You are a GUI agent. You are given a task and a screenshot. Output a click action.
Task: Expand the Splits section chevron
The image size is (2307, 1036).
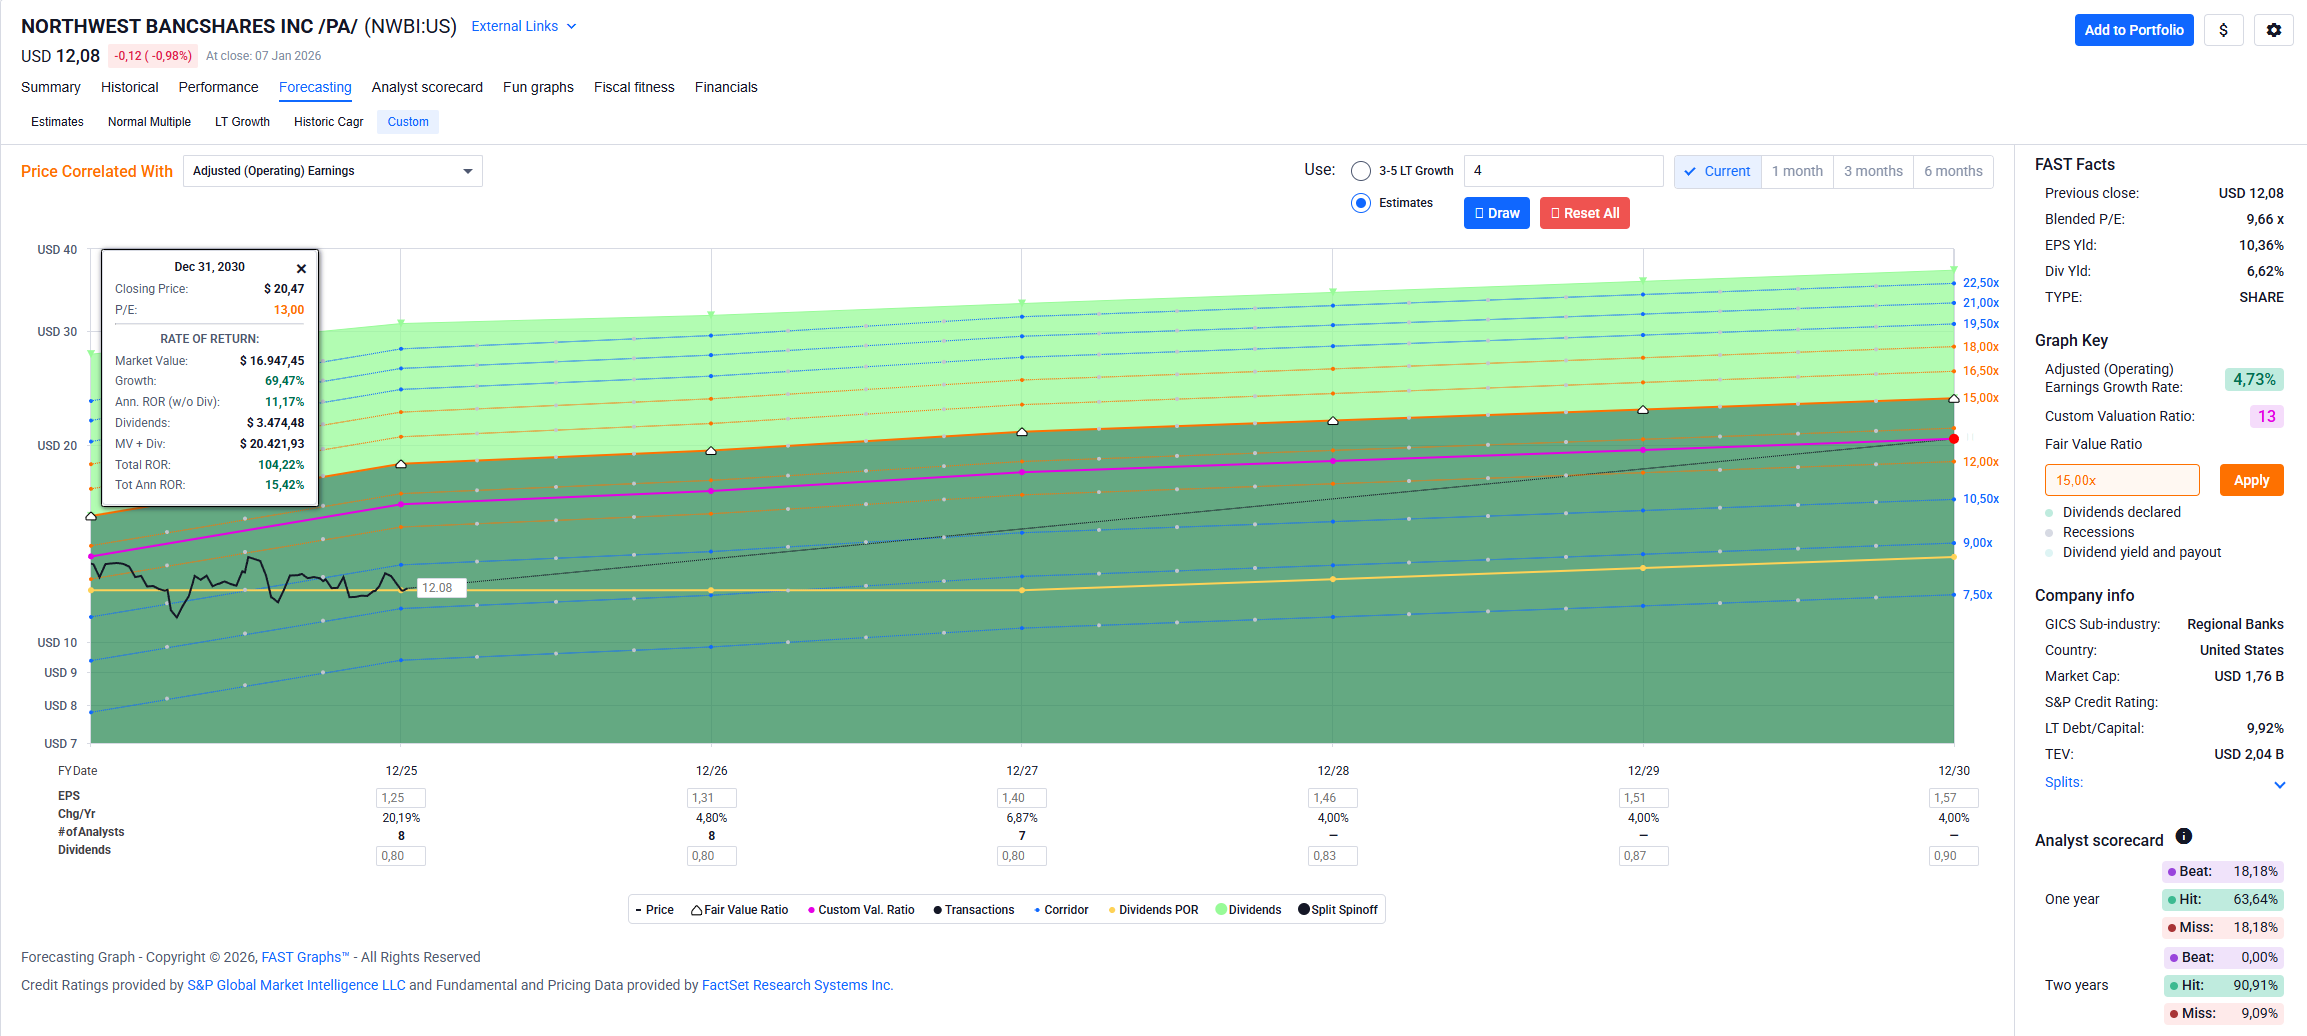click(2279, 785)
